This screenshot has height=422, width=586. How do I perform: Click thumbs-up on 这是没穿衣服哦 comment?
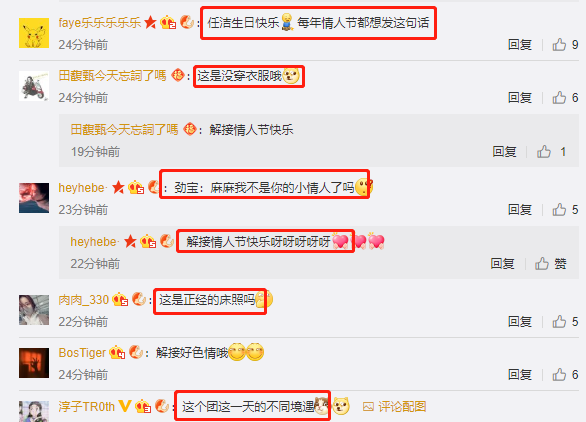tap(559, 98)
